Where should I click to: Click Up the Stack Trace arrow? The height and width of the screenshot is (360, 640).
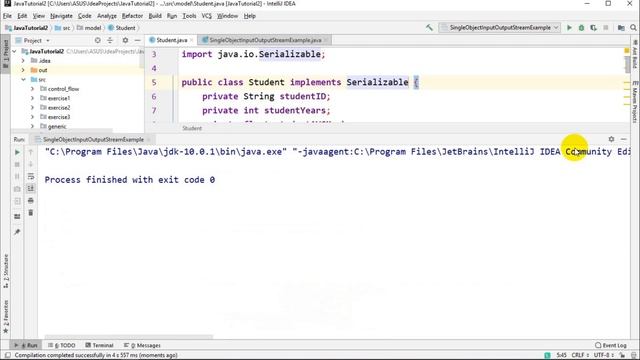tap(31, 152)
